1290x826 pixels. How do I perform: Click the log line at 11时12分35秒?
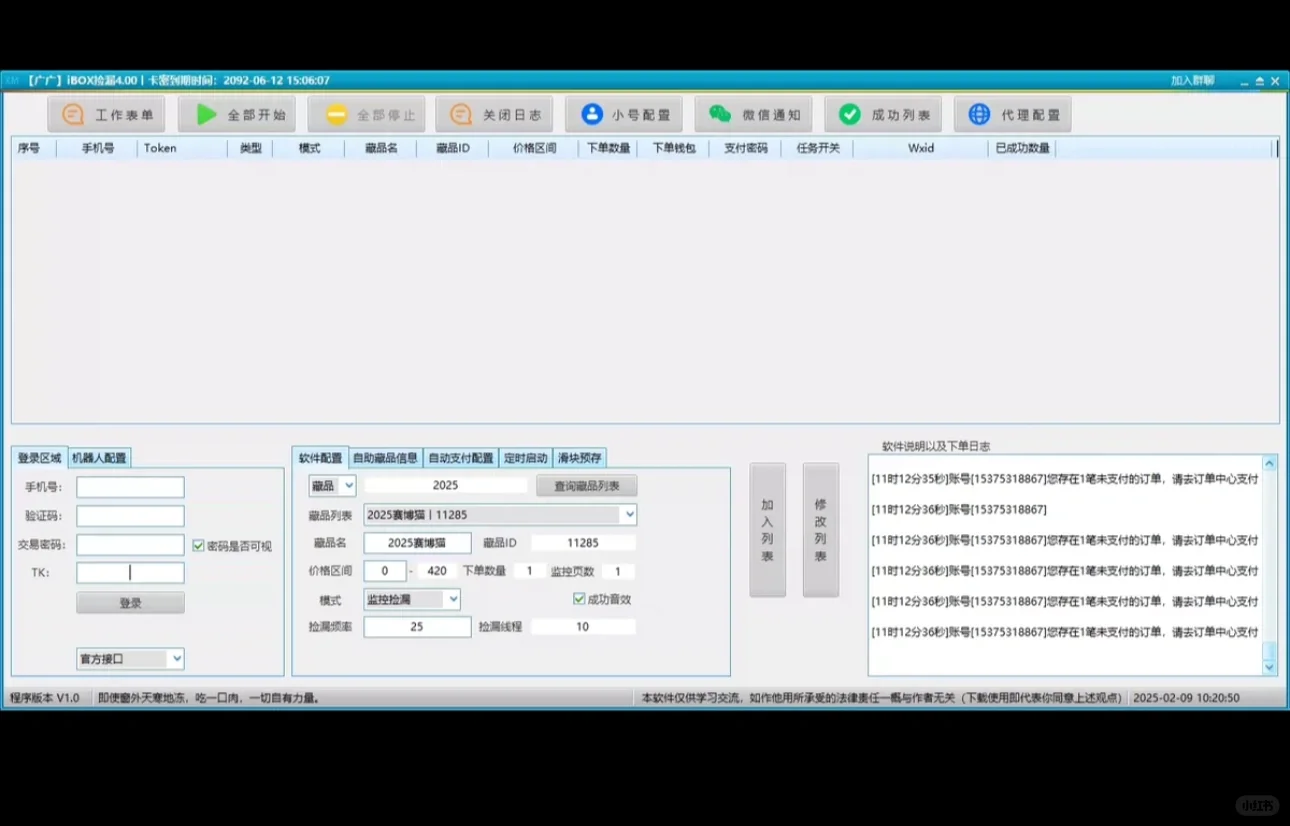coord(1065,479)
